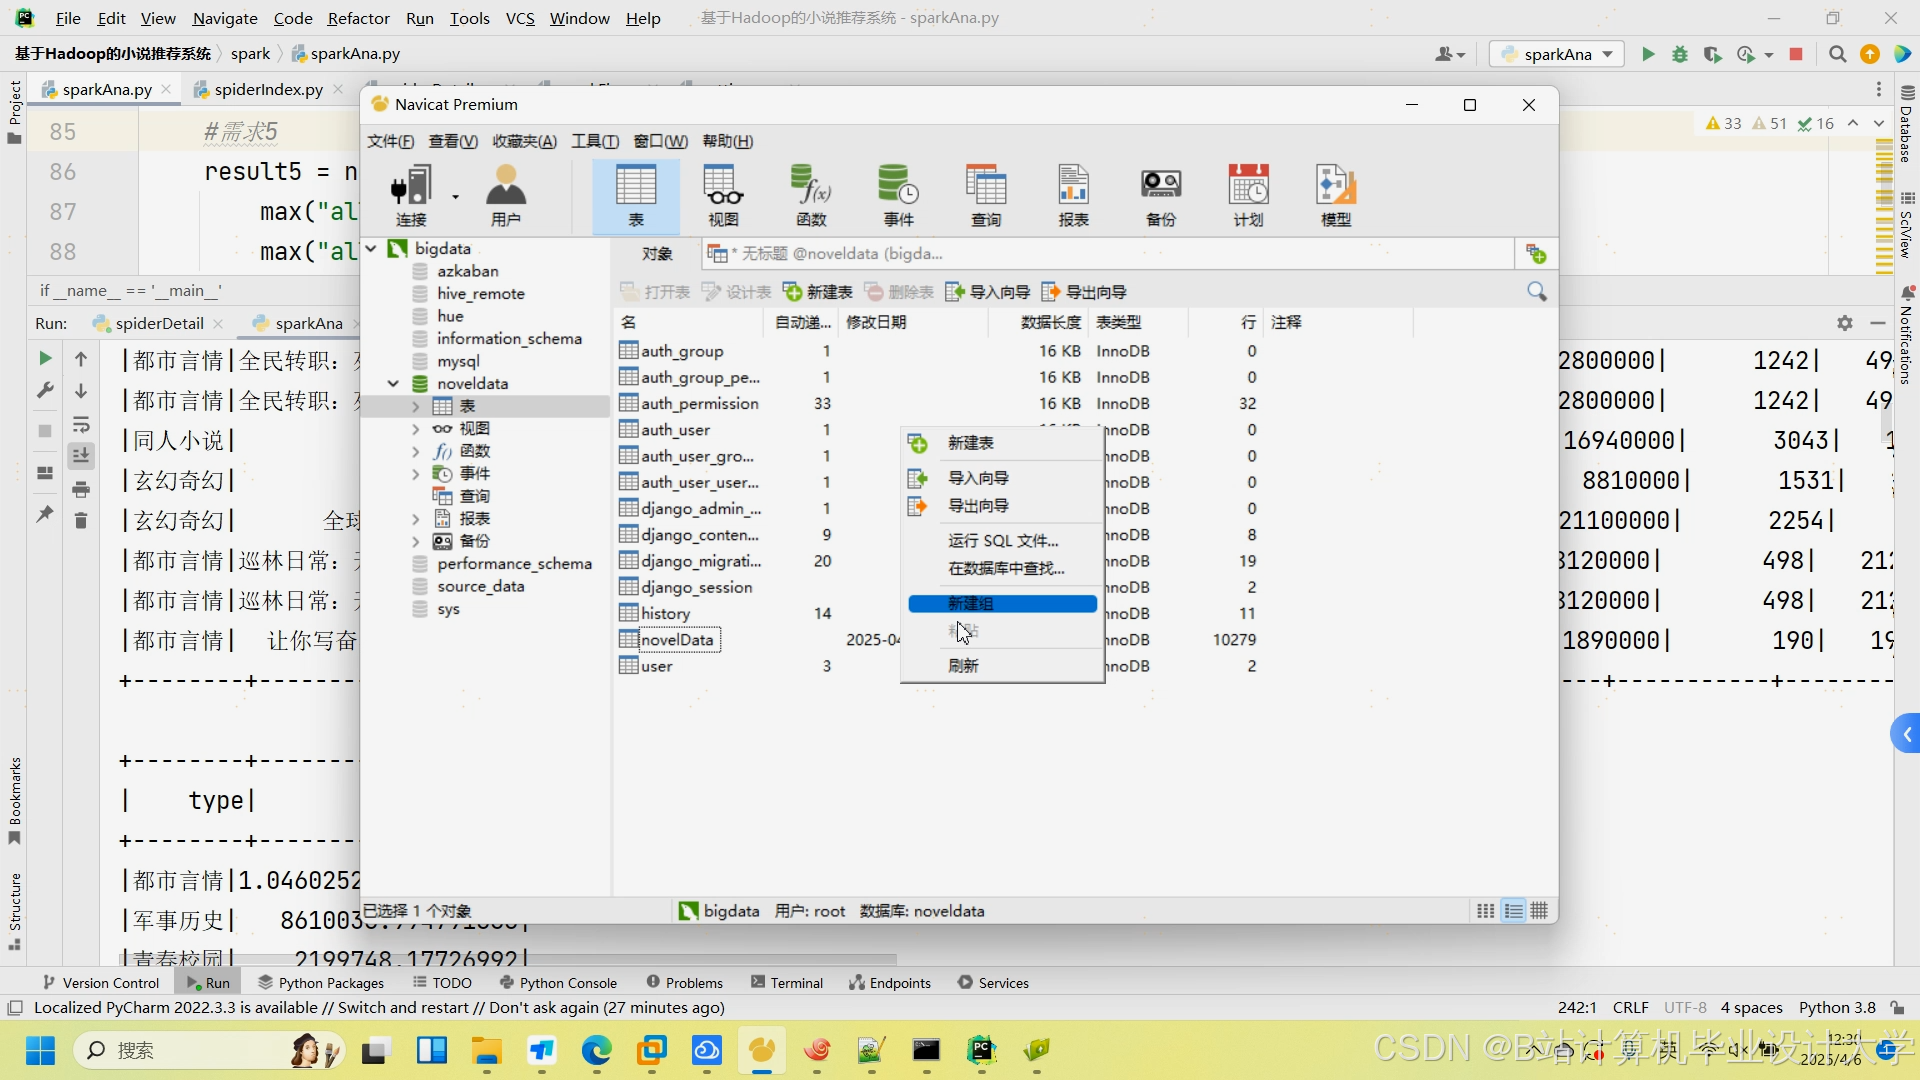Viewport: 1920px width, 1080px height.
Task: Open PyCharm Search Everywhere magnifier
Action: point(1837,55)
